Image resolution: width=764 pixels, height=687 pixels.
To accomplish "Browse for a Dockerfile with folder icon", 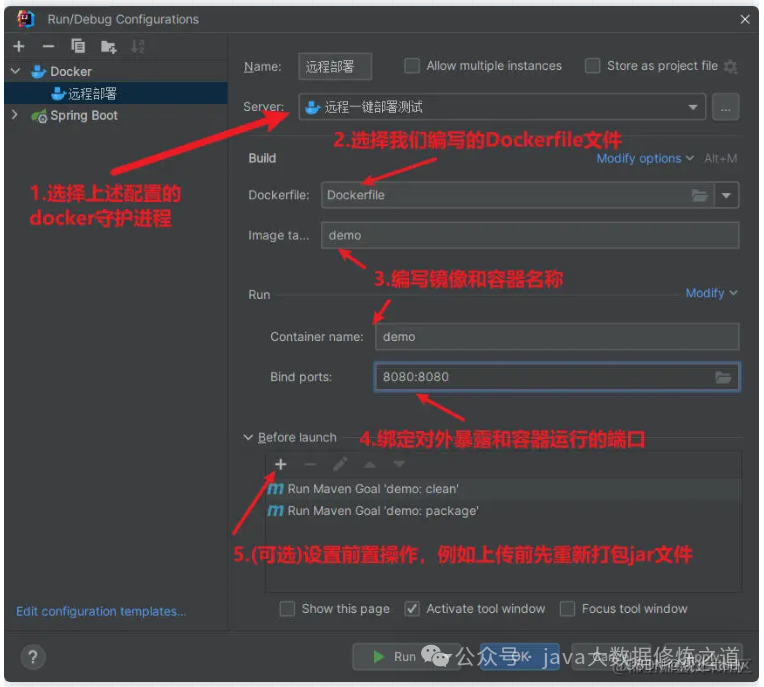I will pyautogui.click(x=700, y=195).
